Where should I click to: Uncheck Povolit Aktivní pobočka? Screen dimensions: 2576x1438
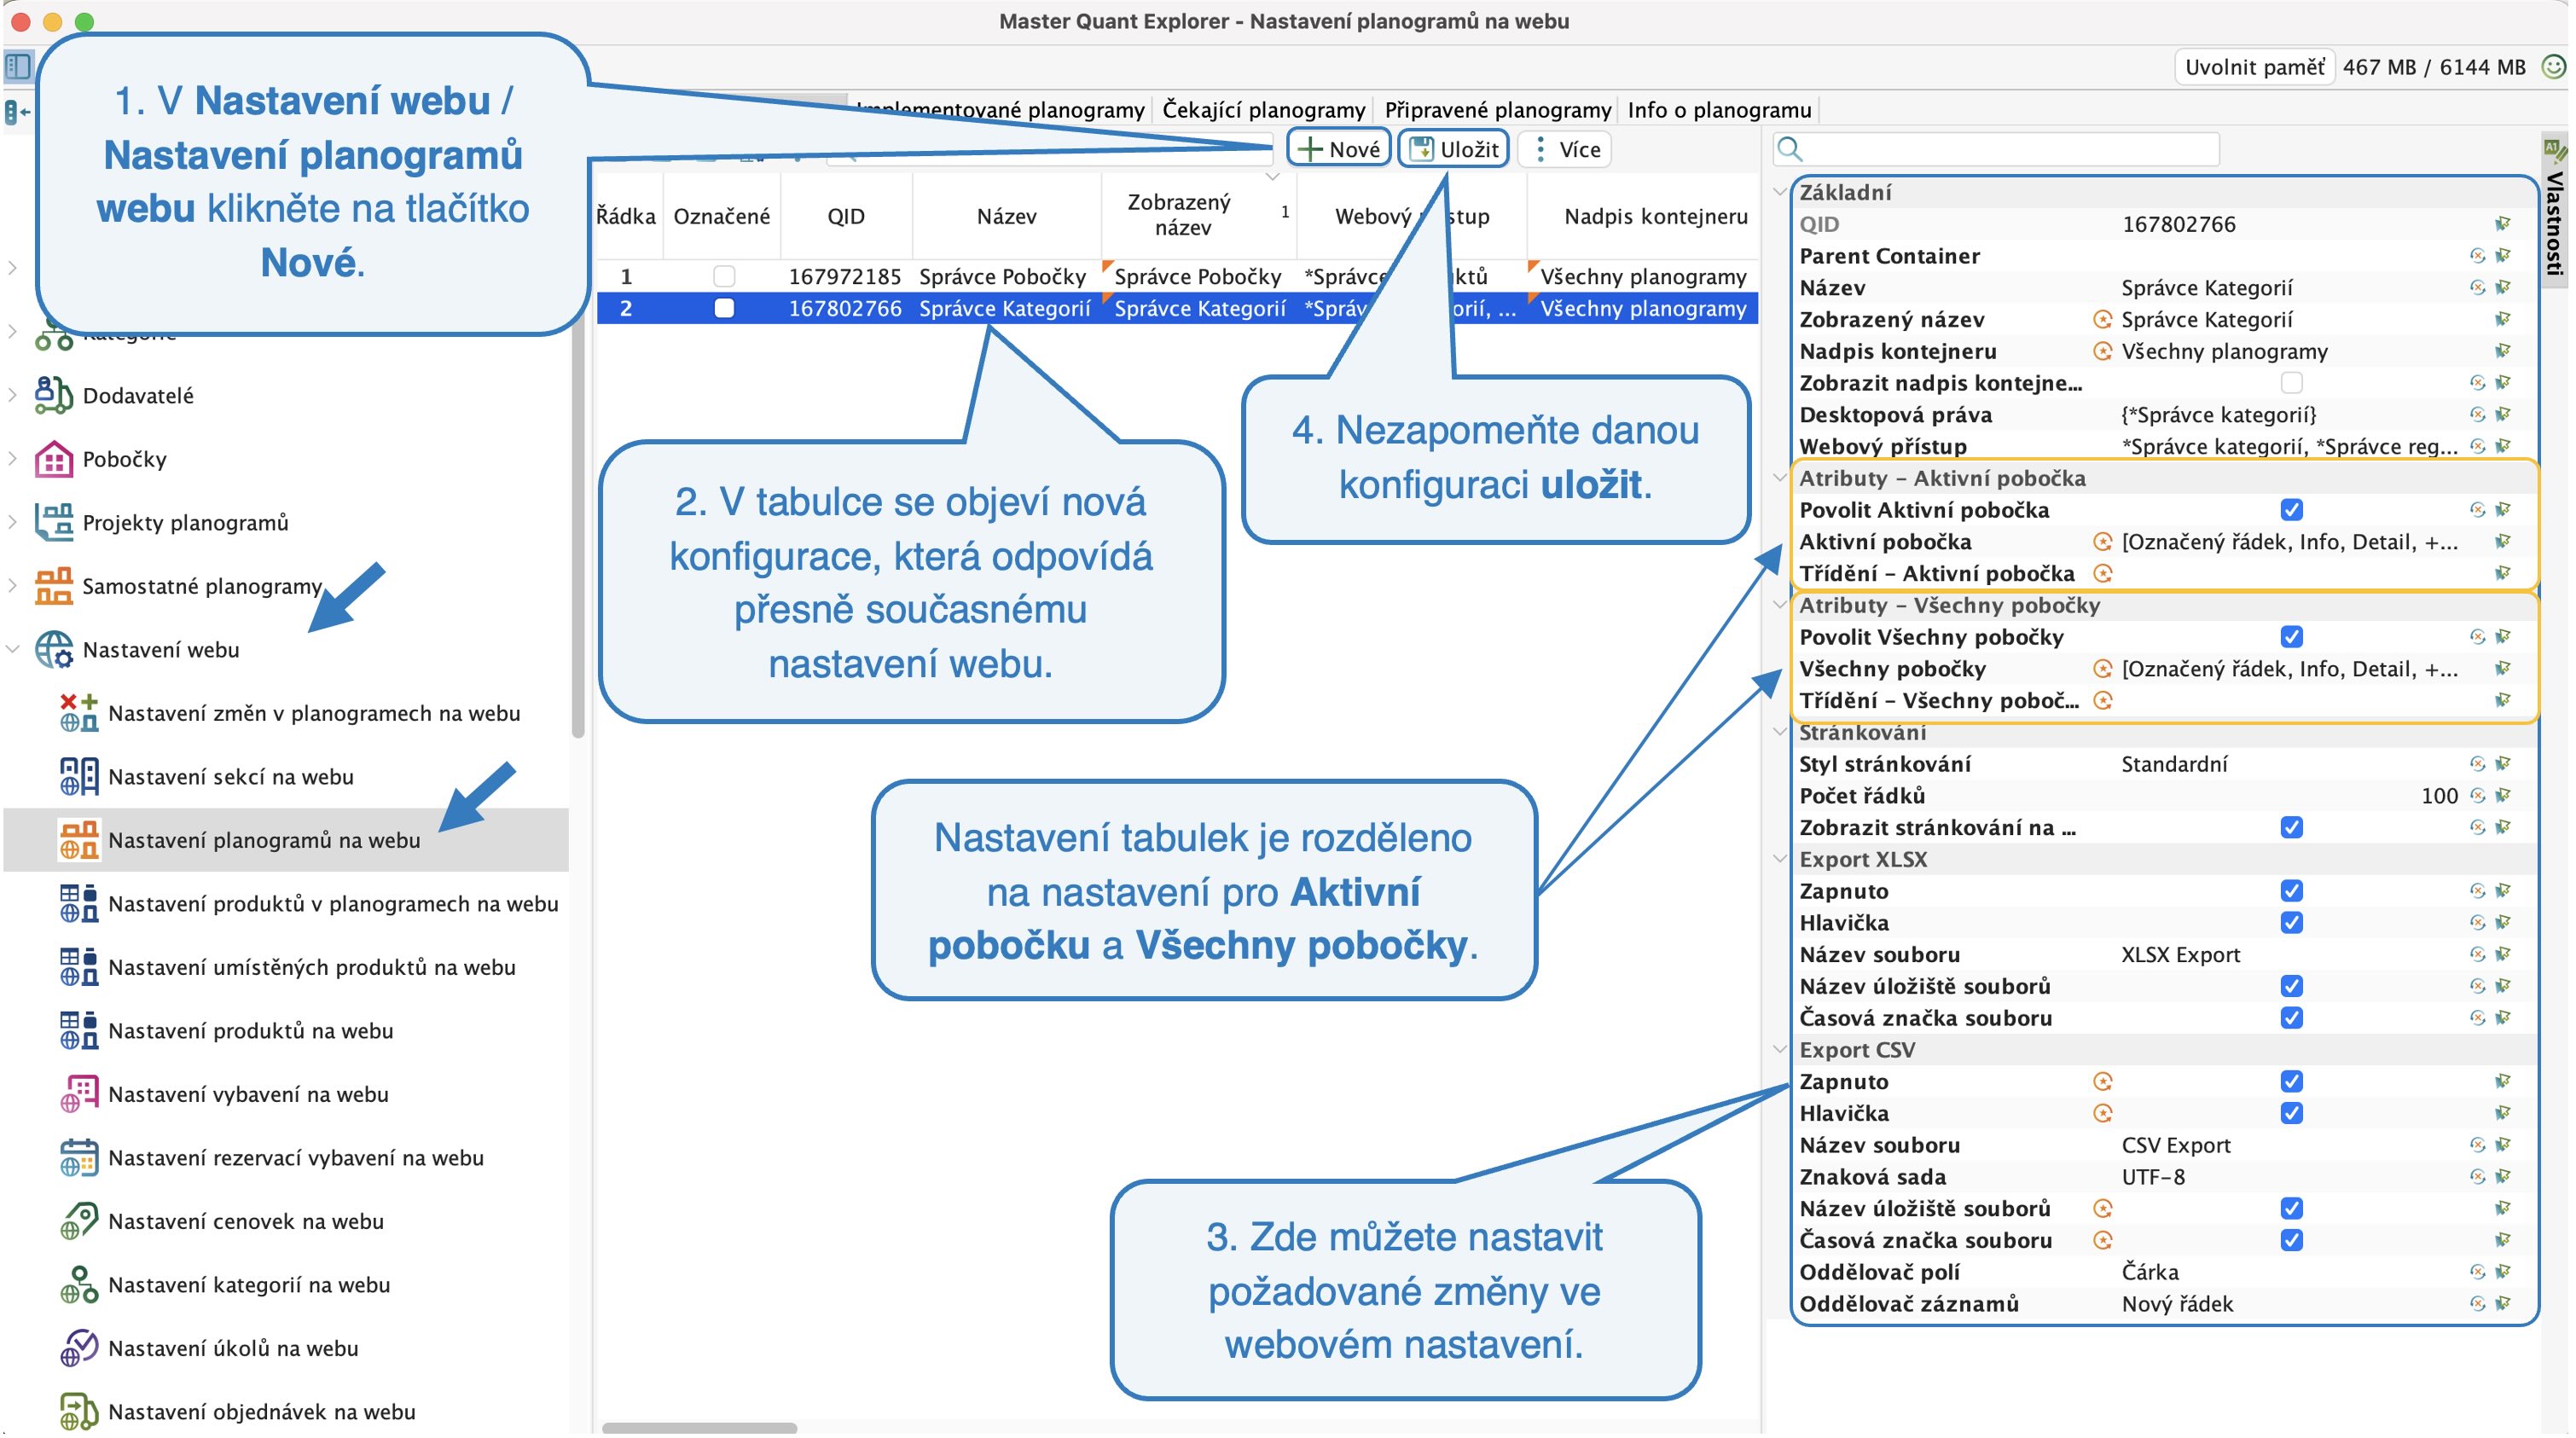click(2291, 510)
